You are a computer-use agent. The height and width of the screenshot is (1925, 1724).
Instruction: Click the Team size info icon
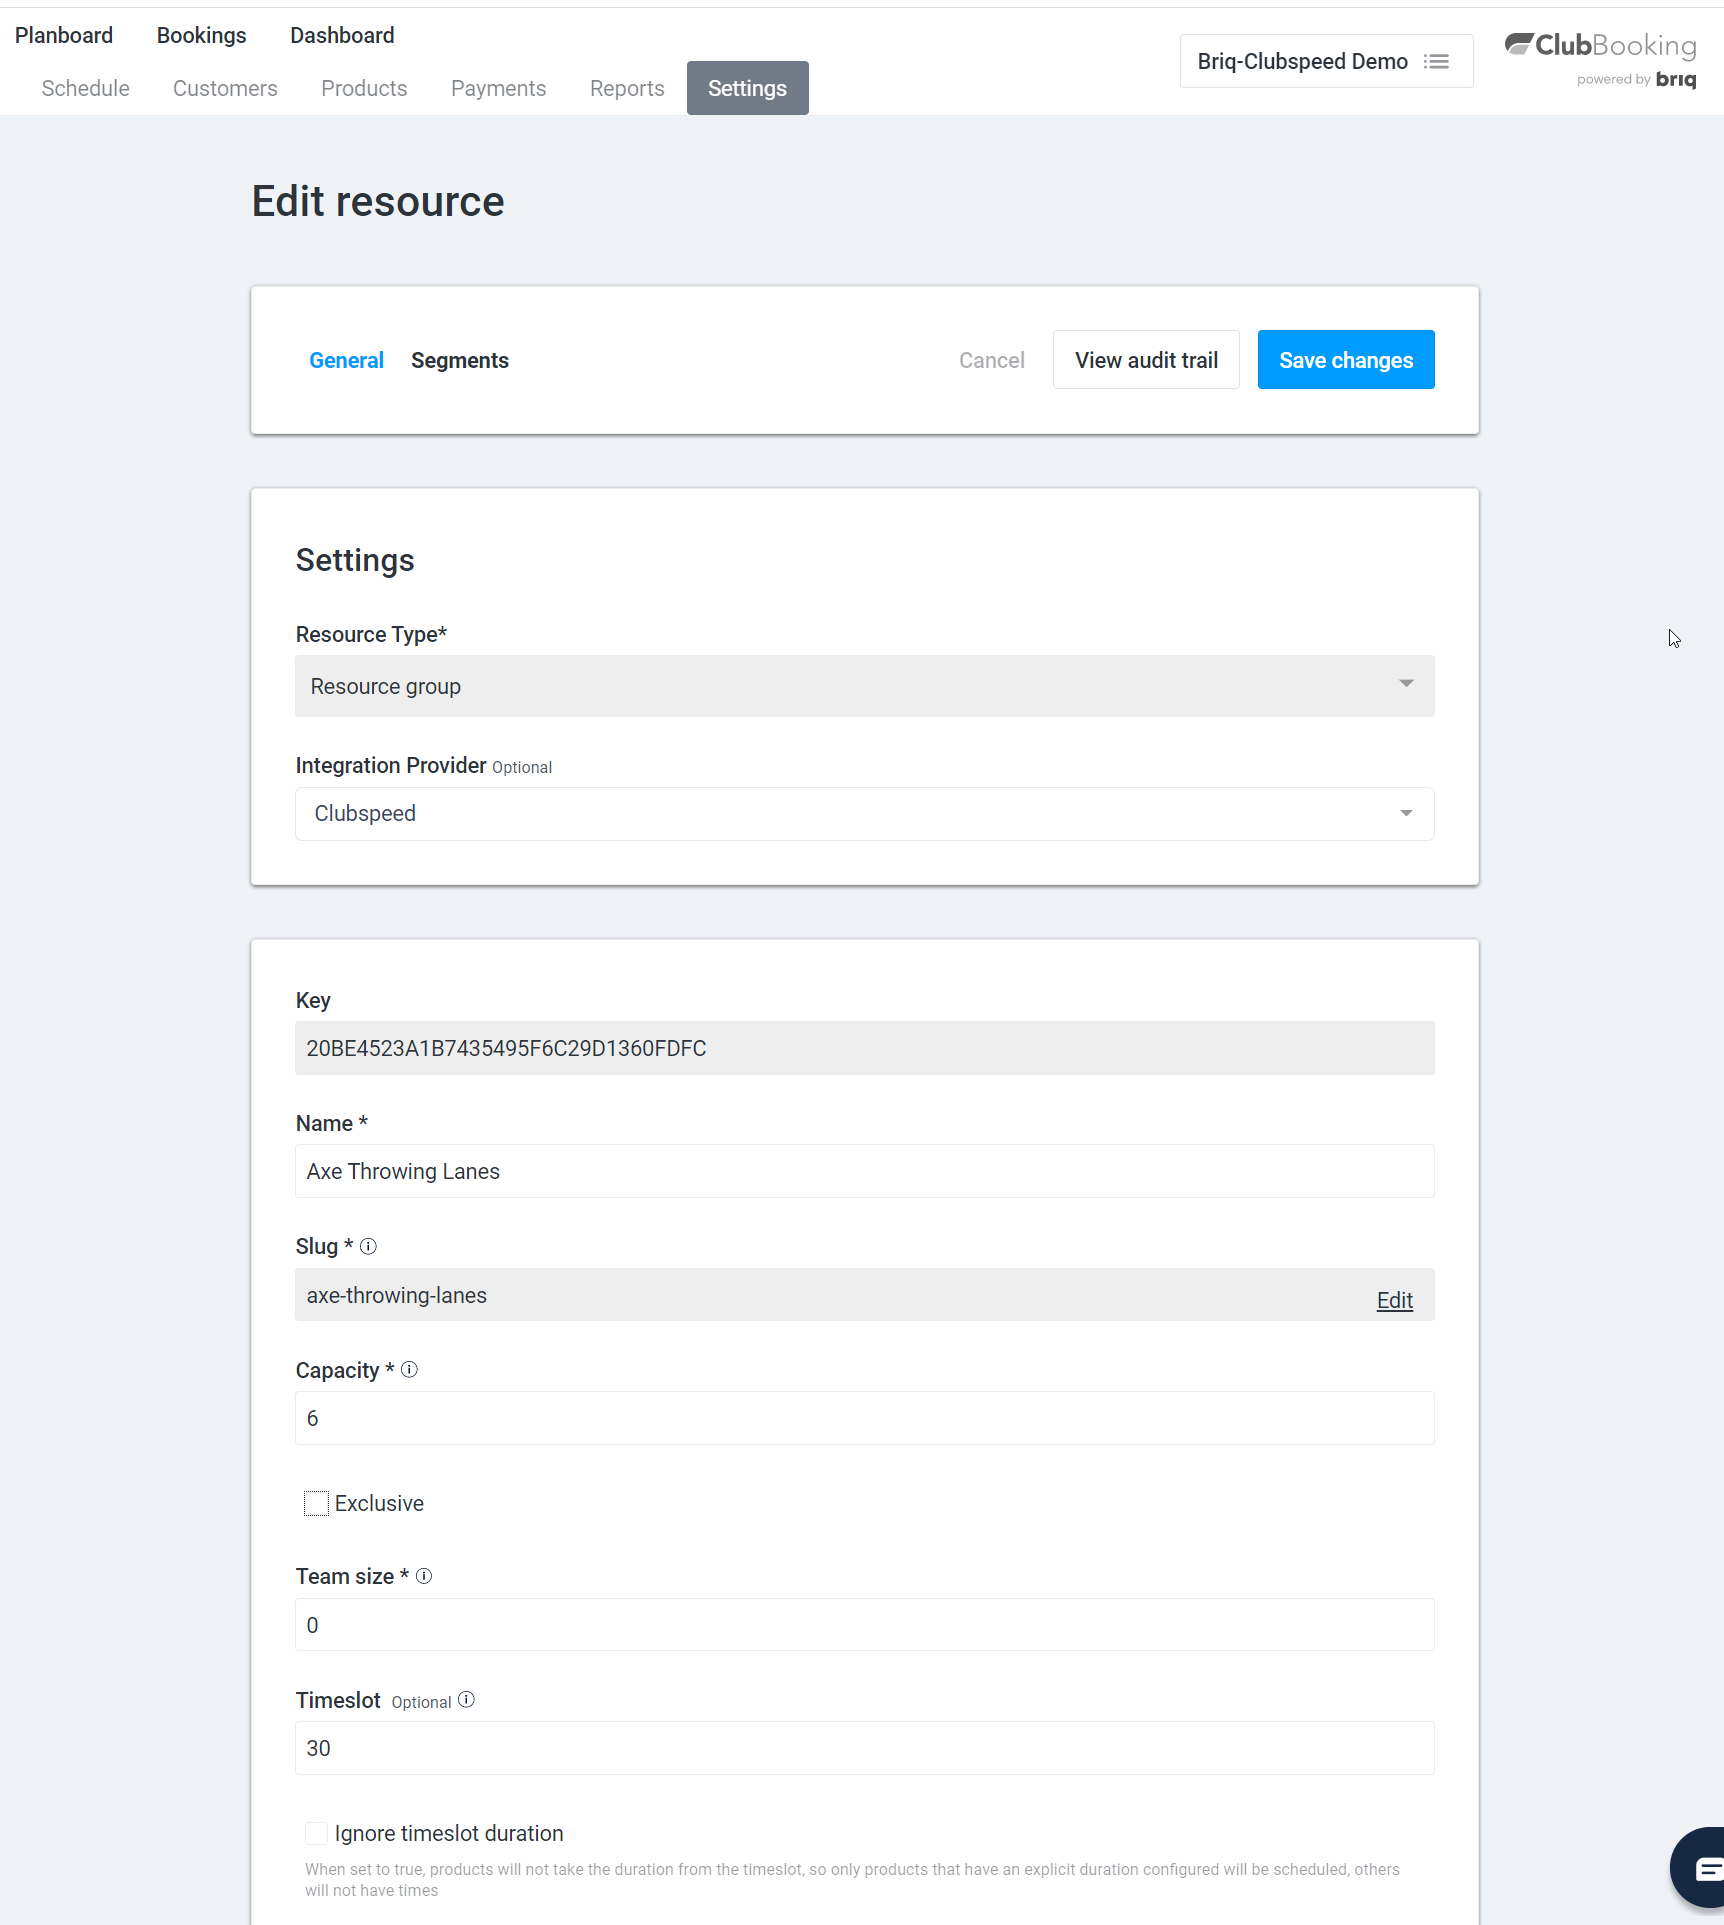click(x=424, y=1576)
